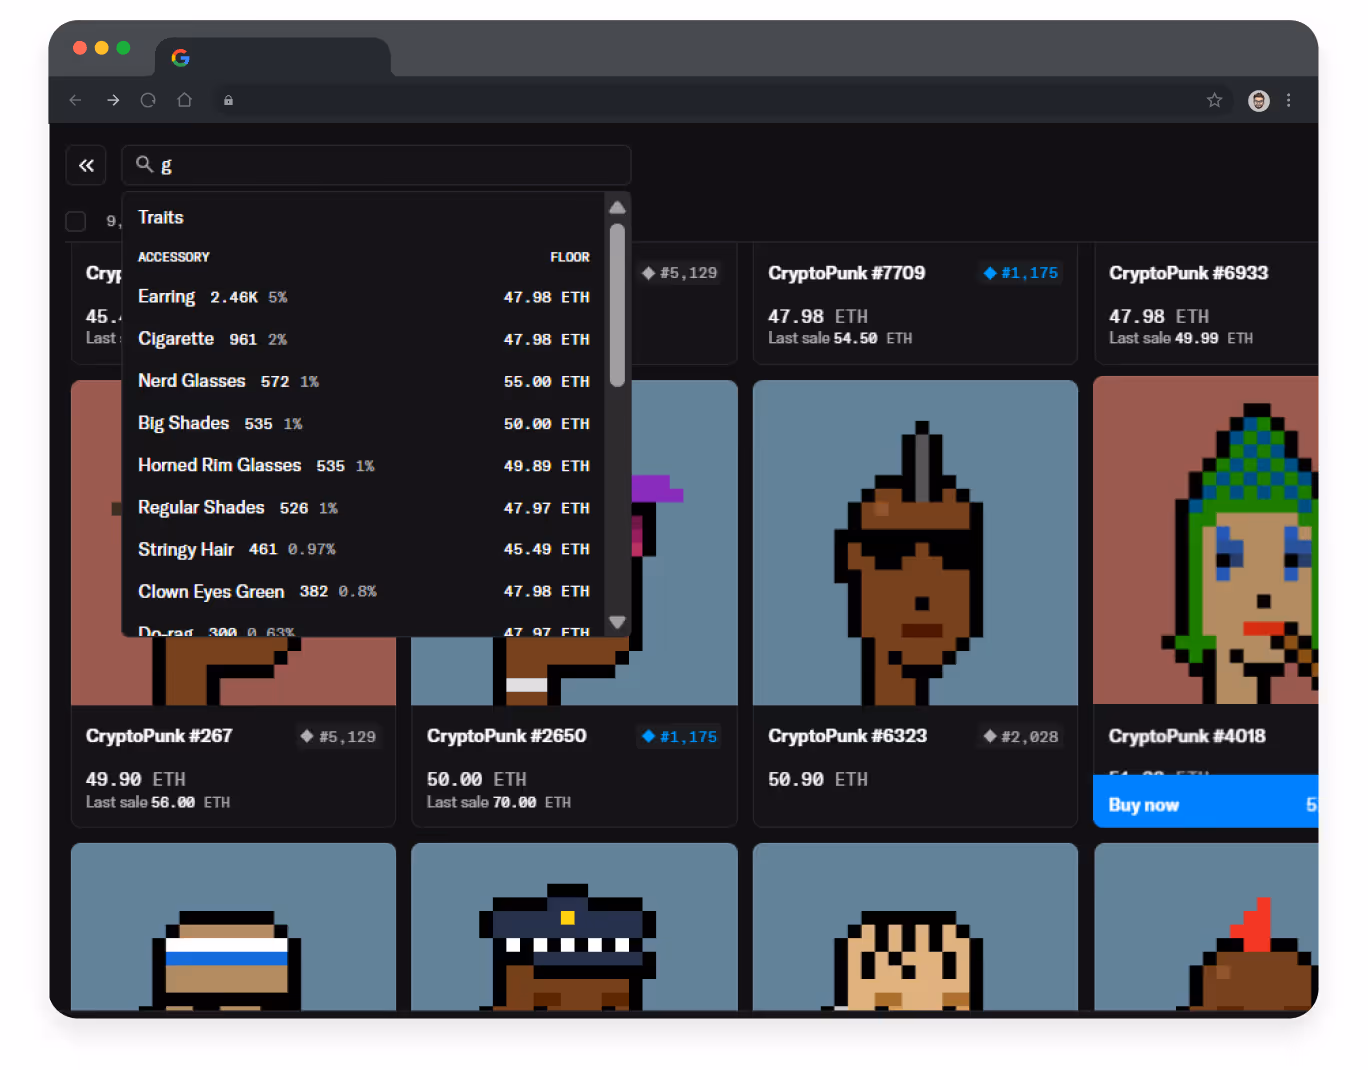This screenshot has width=1368, height=1070.
Task: Click the lock icon in the address bar
Action: point(228,100)
